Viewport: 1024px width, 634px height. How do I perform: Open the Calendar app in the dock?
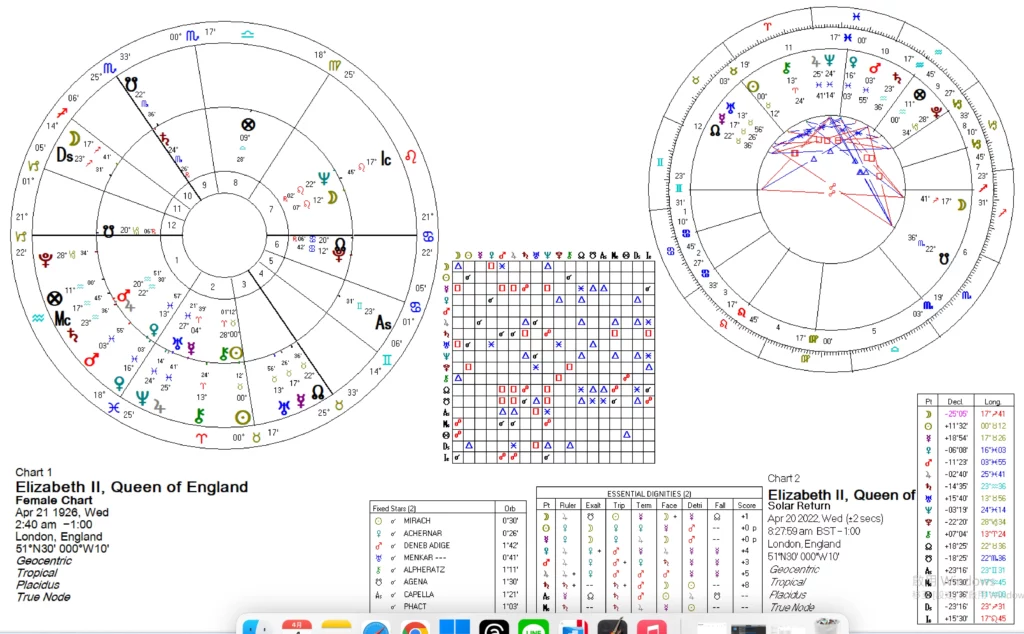tap(297, 626)
